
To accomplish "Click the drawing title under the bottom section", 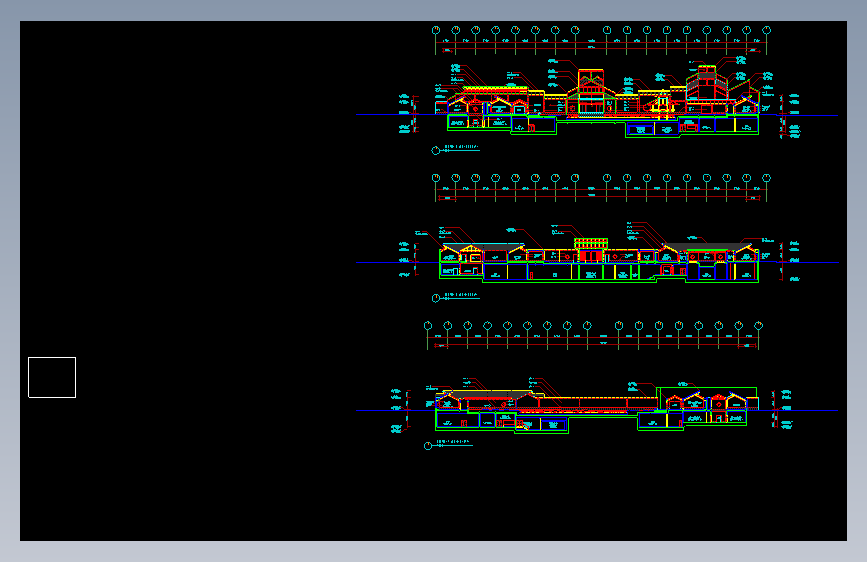I will 453,443.
